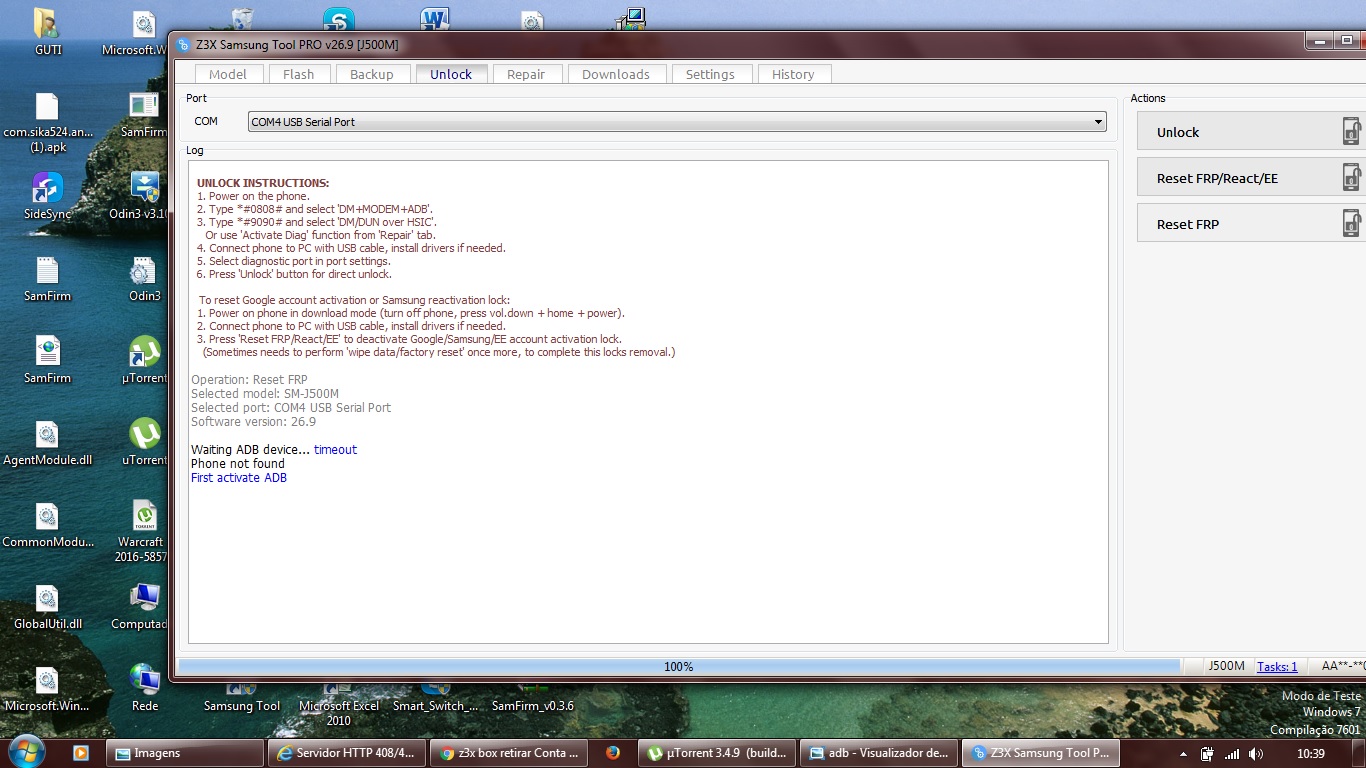Open Samsung Tool desktop shortcut
This screenshot has width=1366, height=768.
[242, 698]
